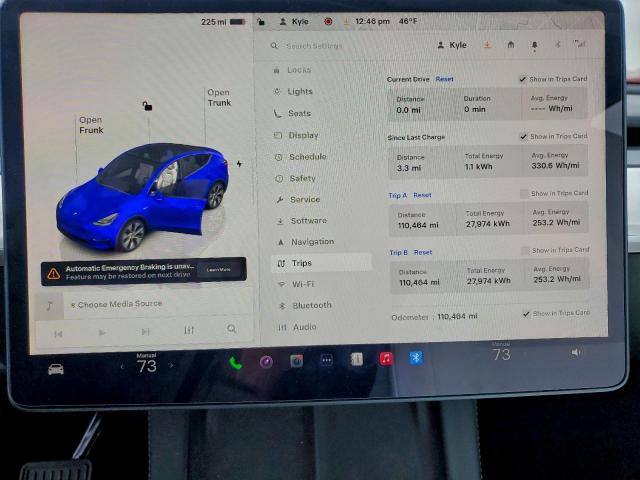
Task: Open the Locks settings menu
Action: 293,70
